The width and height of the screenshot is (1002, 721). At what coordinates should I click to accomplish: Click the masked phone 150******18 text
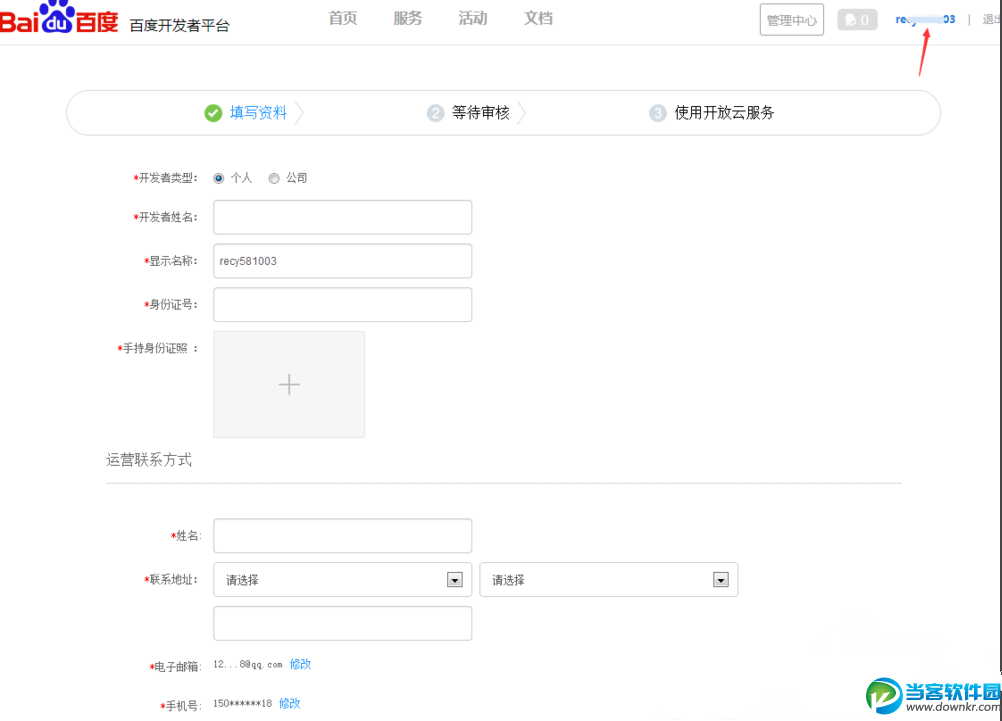(242, 703)
